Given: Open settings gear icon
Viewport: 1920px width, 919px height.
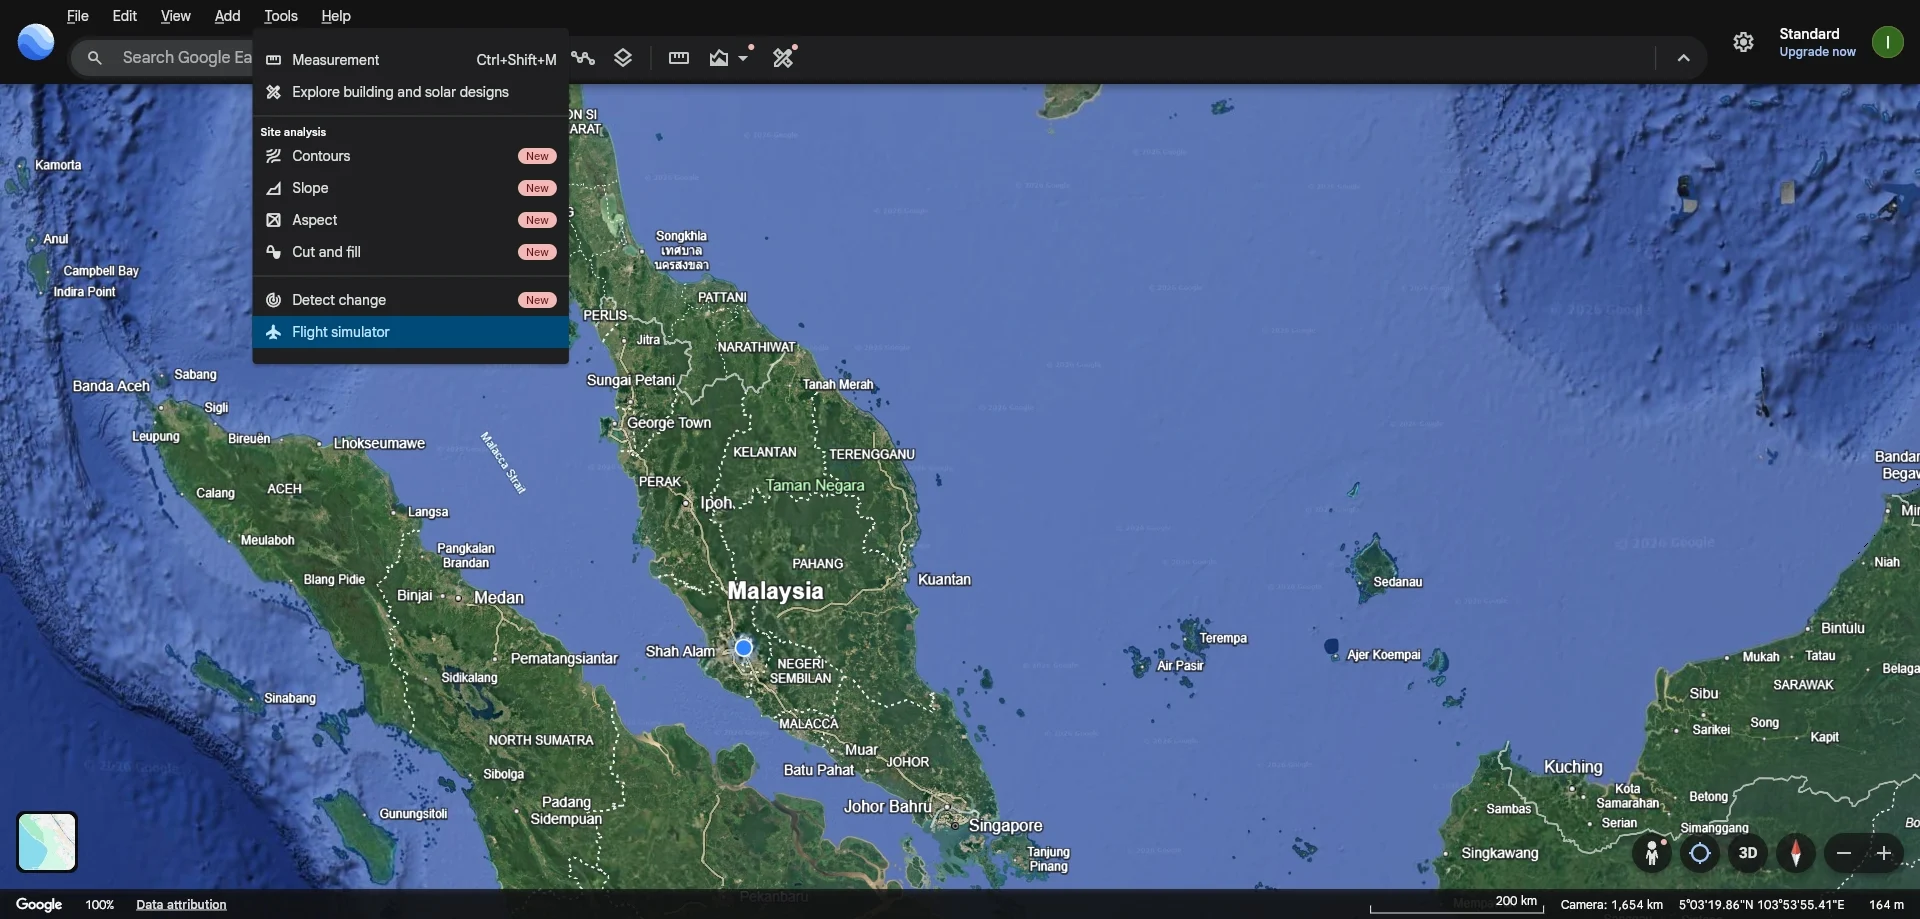Looking at the screenshot, I should pos(1744,42).
